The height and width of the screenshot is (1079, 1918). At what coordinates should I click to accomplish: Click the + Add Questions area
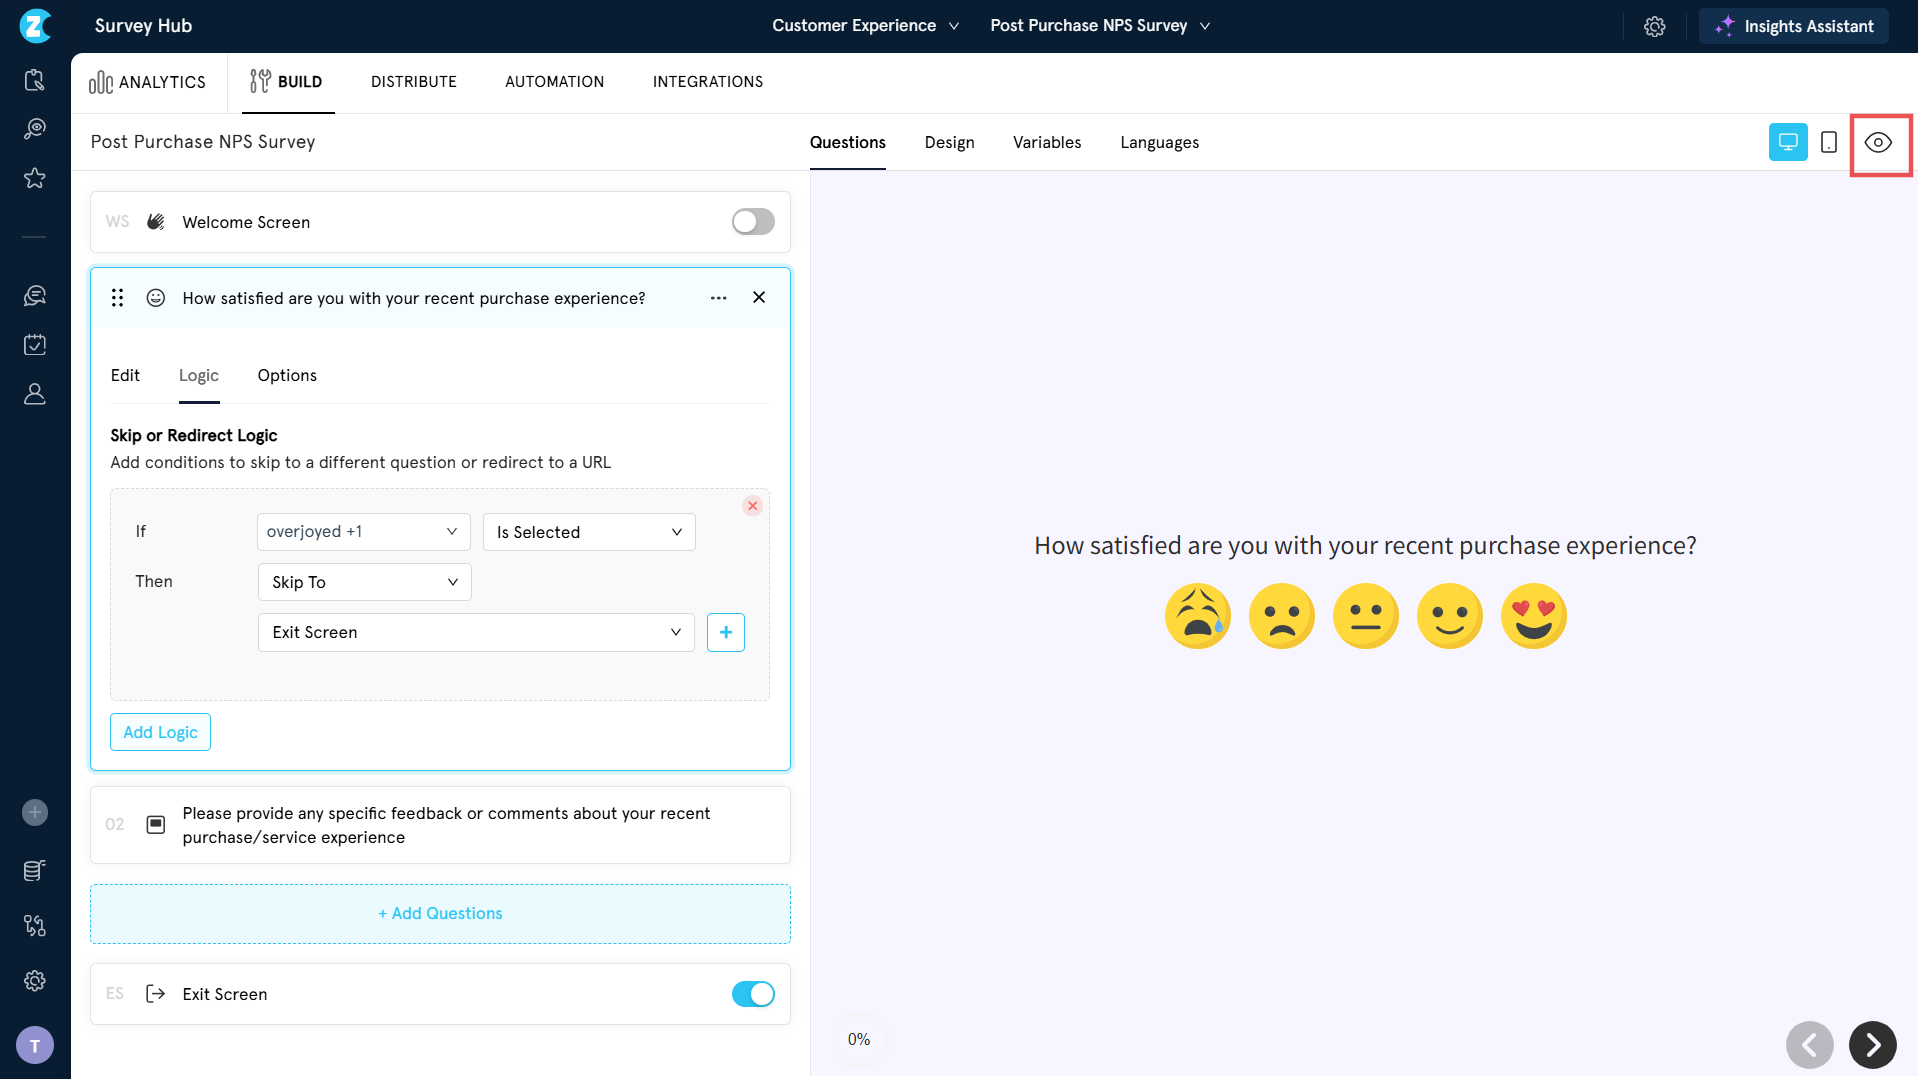(440, 913)
